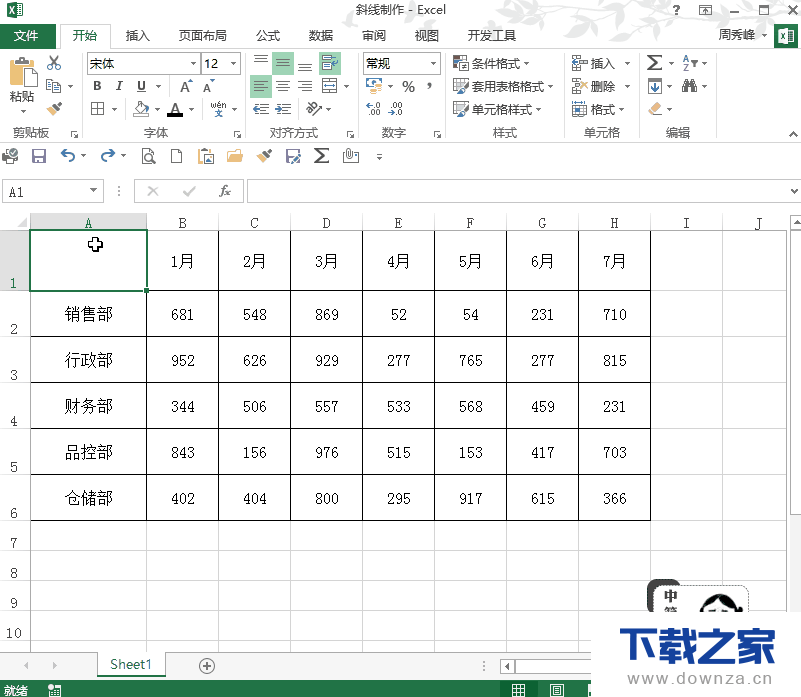Click the Cut scissors icon
801x697 pixels.
click(x=54, y=63)
